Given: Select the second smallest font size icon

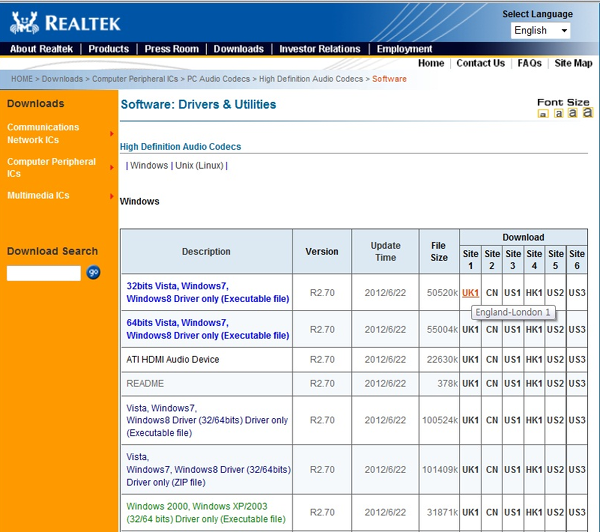Looking at the screenshot, I should [x=558, y=113].
